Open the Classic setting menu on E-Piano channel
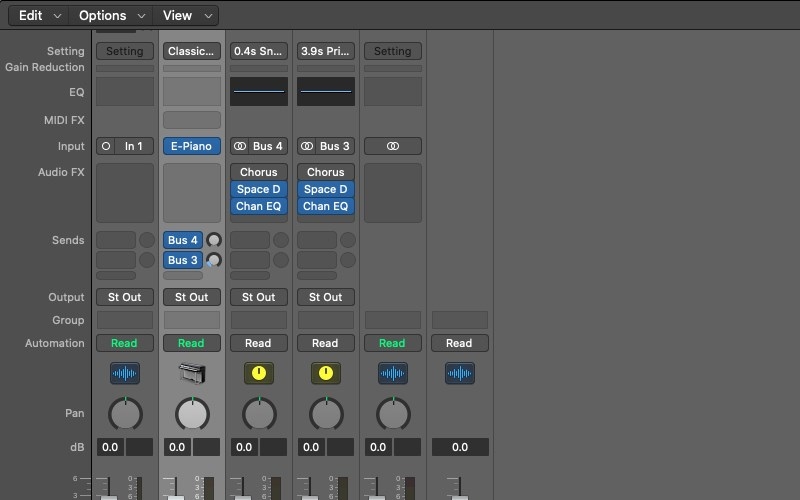 (x=191, y=51)
